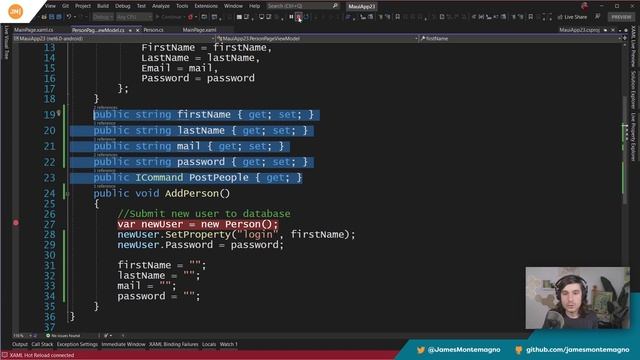Open the Tools menu
640x360 pixels.
(182, 6)
